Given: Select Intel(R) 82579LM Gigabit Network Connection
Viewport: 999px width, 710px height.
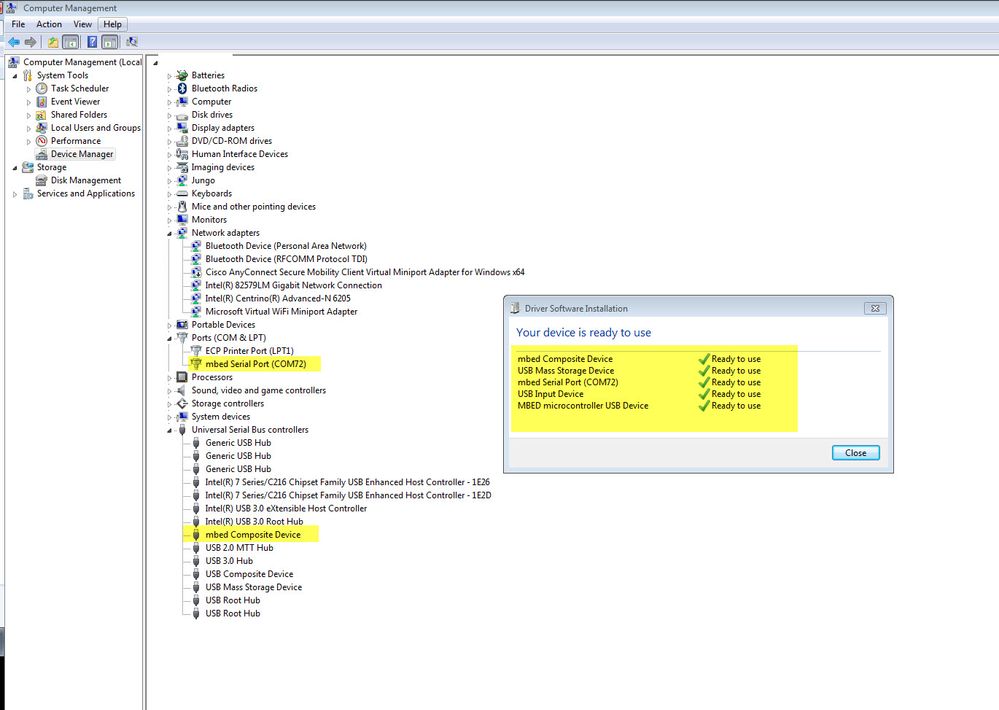Looking at the screenshot, I should pyautogui.click(x=294, y=286).
